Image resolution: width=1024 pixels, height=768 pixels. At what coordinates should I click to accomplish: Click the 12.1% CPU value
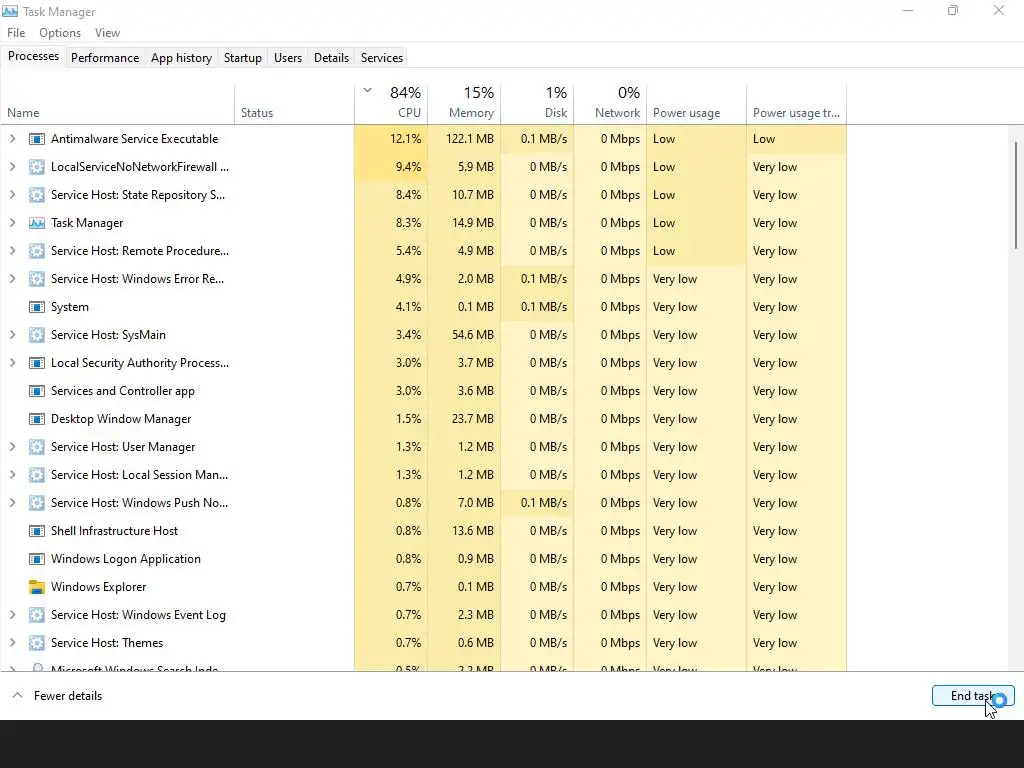tap(406, 139)
